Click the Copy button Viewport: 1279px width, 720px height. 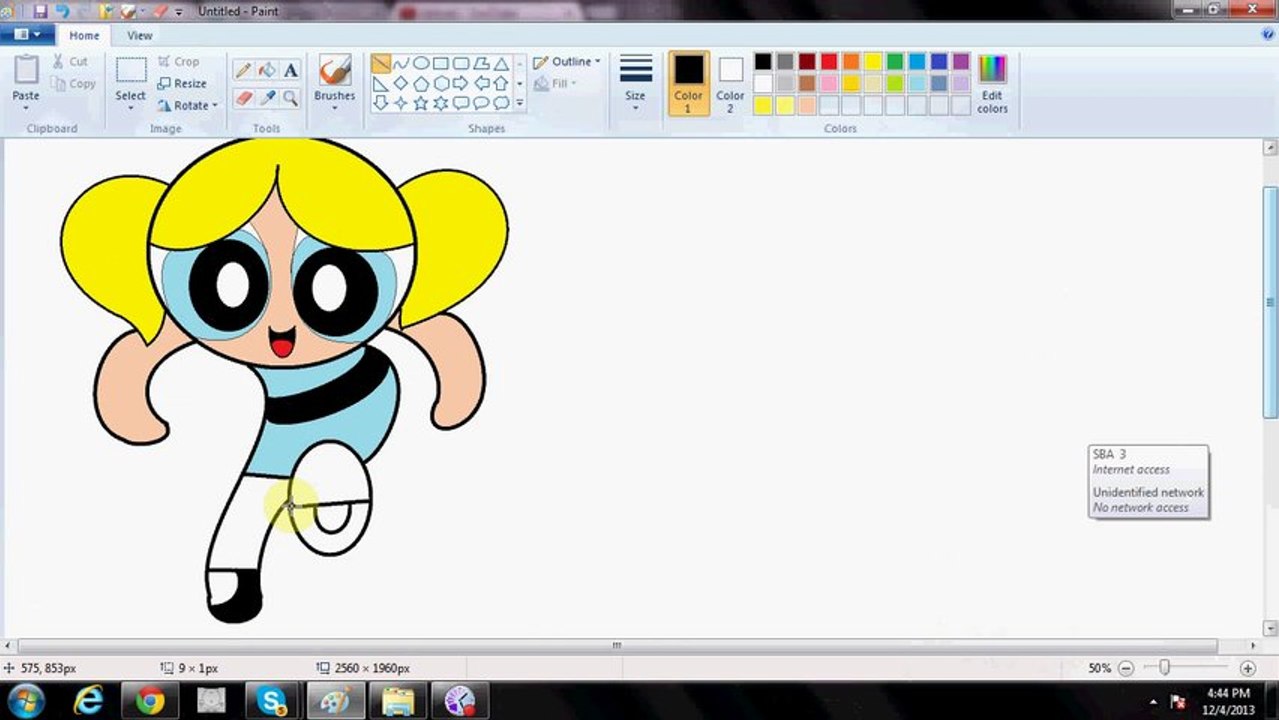74,84
